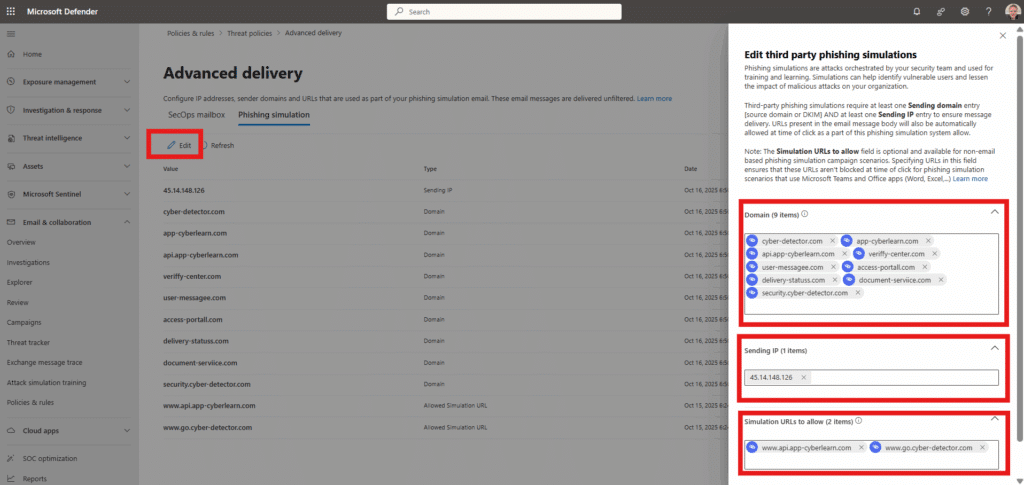Collapse the Sending IP section
This screenshot has height=485, width=1024.
tap(994, 349)
